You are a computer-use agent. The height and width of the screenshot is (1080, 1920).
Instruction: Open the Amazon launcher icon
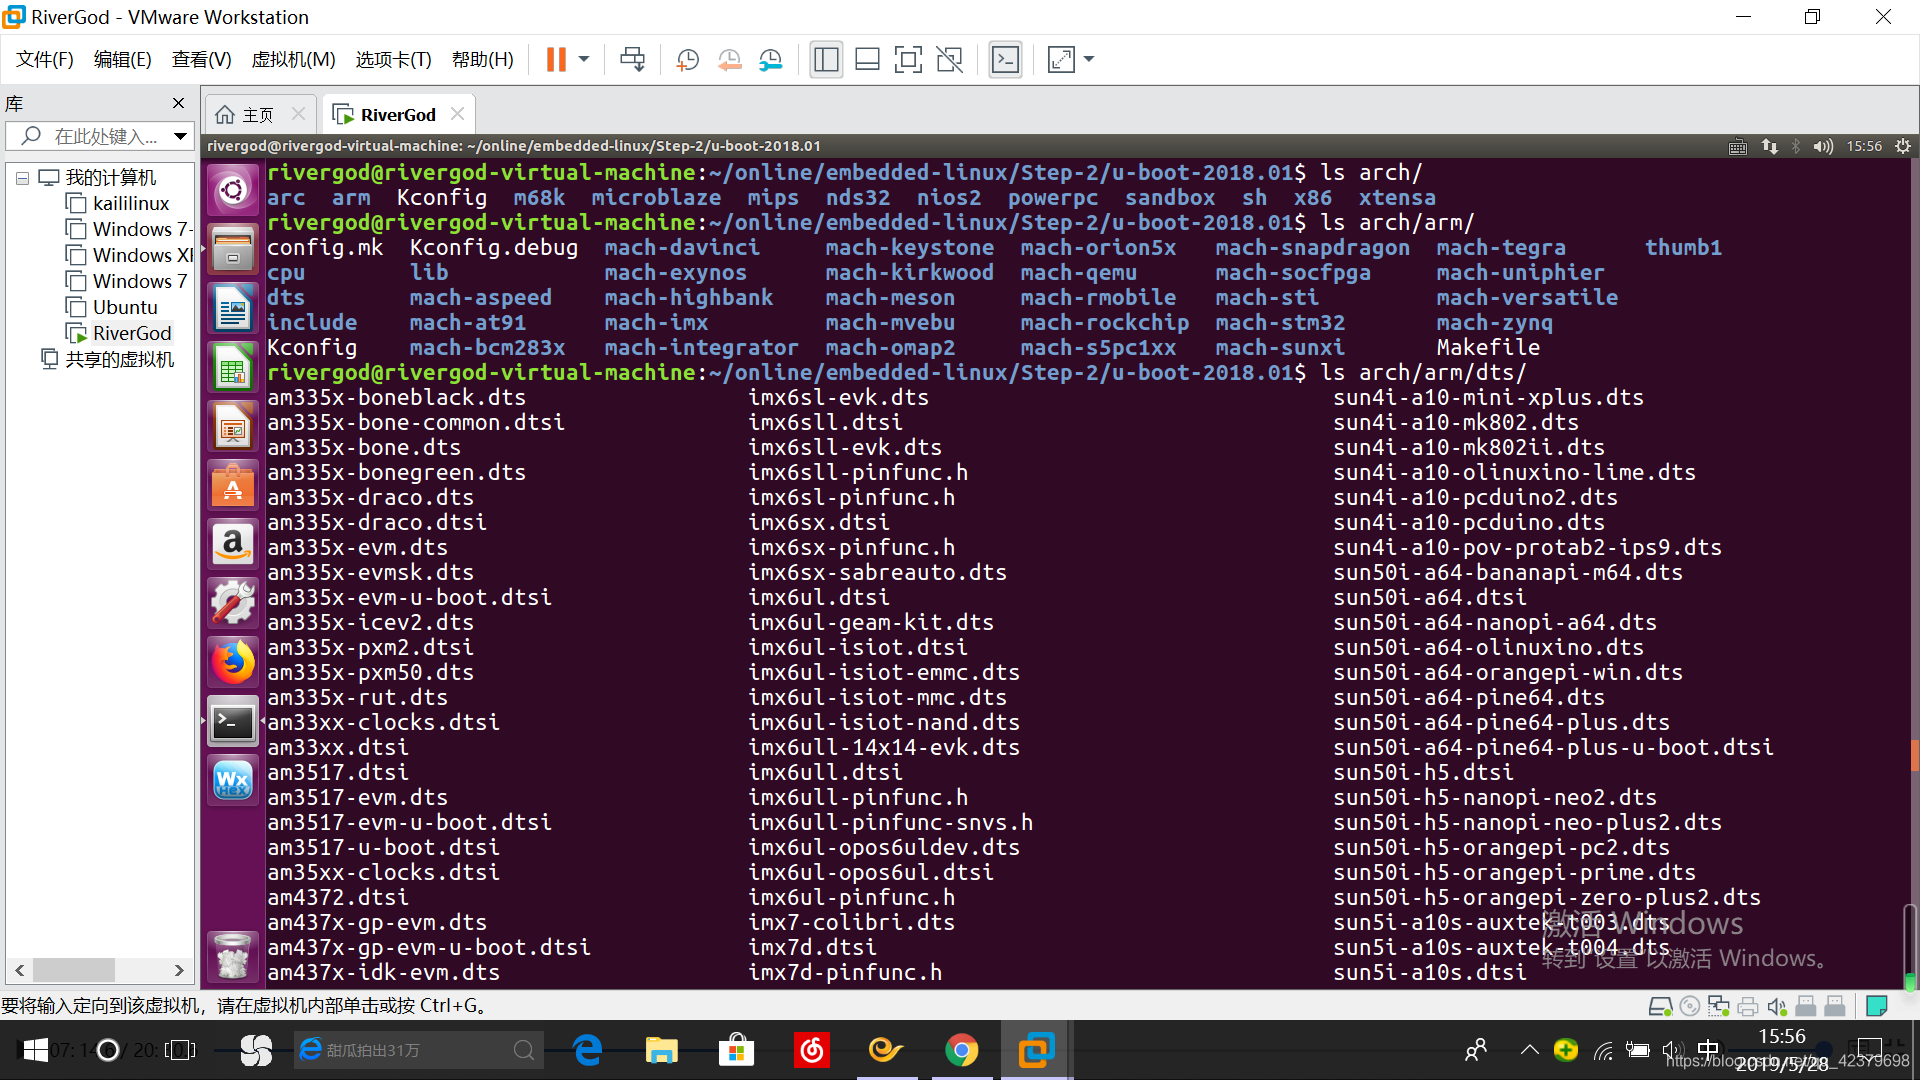click(233, 544)
